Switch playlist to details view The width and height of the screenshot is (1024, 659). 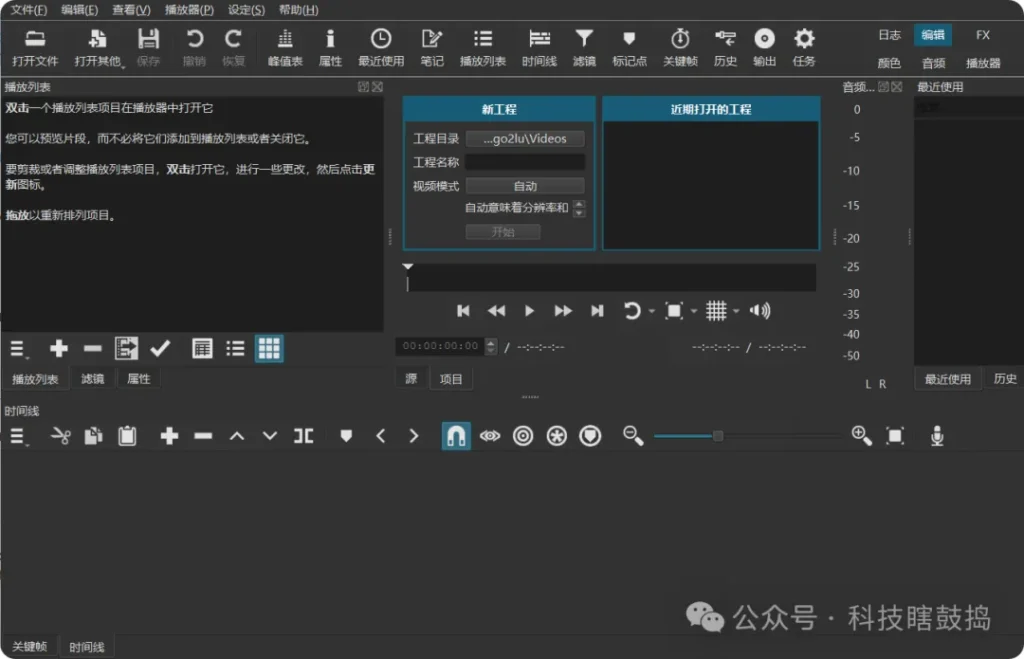coord(202,349)
